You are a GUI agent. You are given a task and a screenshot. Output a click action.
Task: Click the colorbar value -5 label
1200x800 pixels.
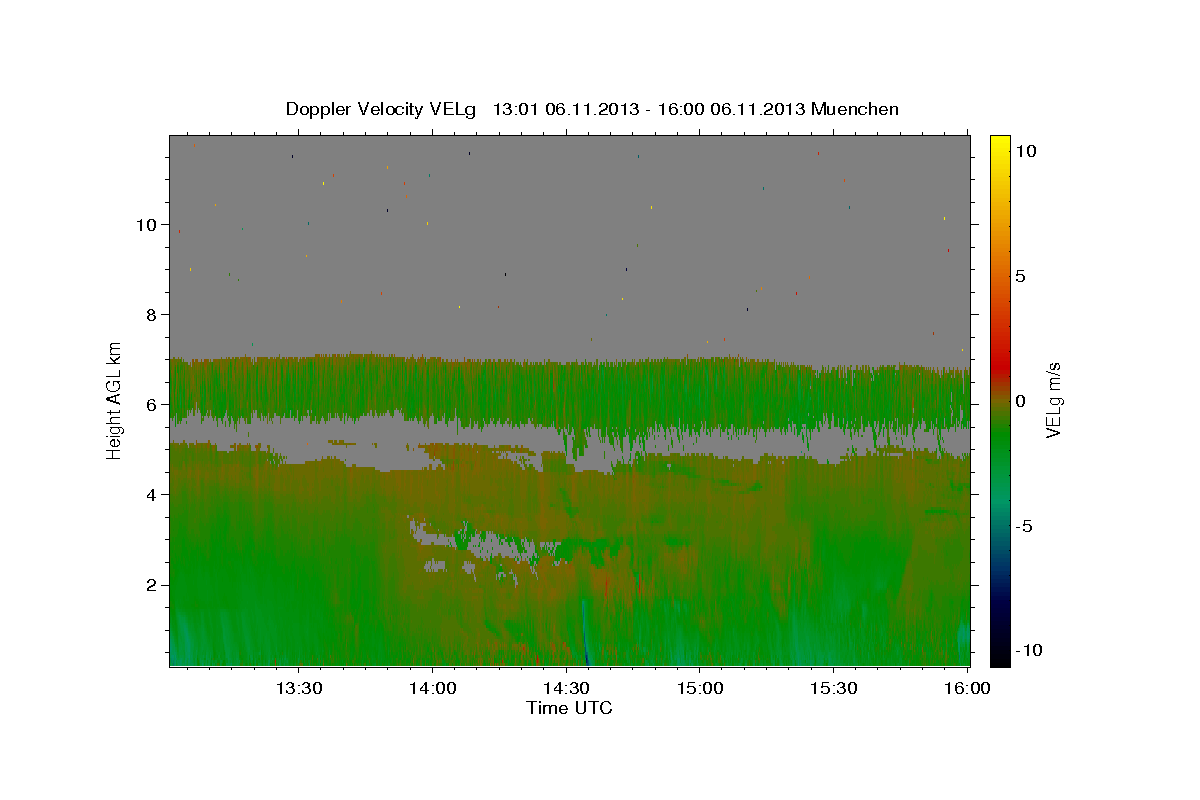(x=1025, y=526)
